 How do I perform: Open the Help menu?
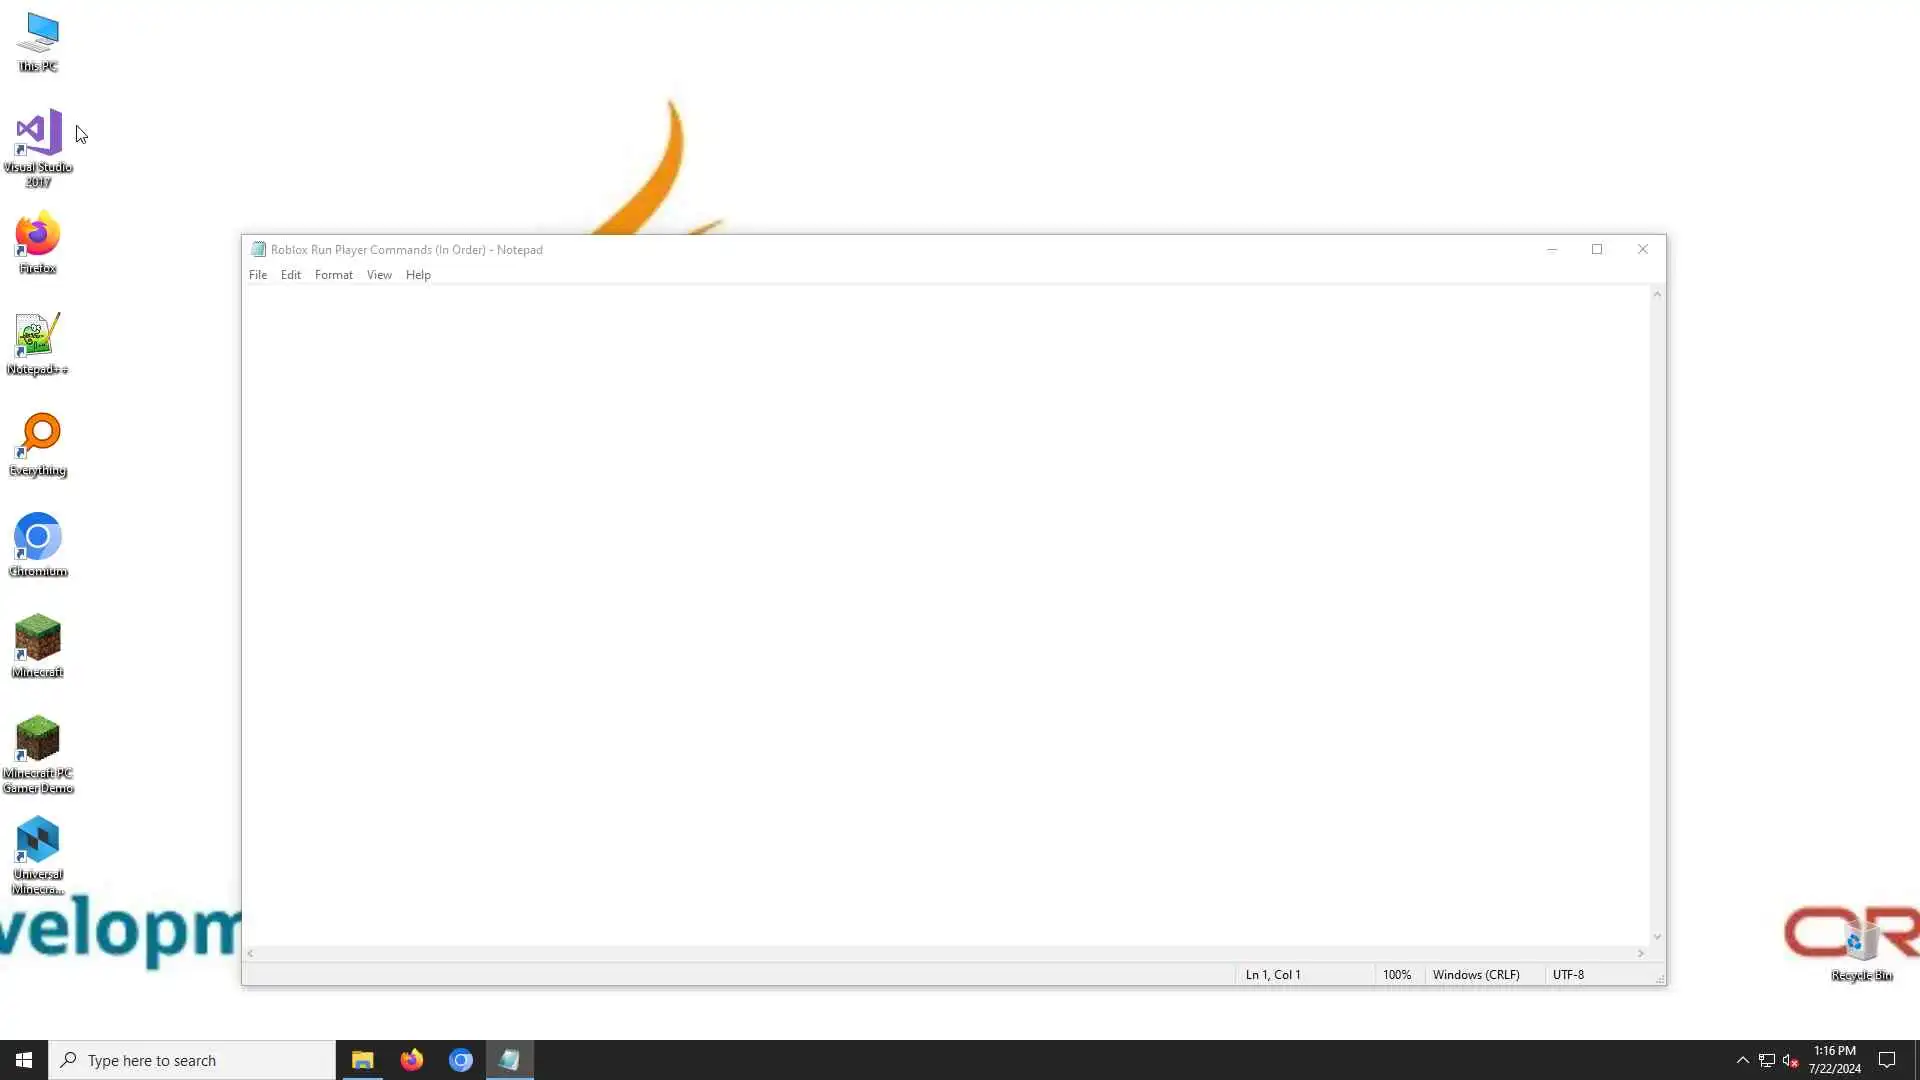click(418, 275)
